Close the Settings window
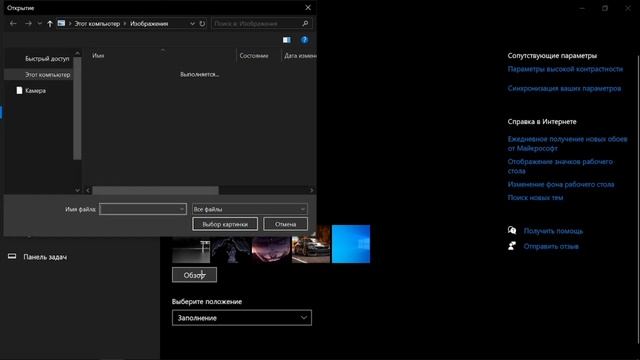The height and width of the screenshot is (360, 640). coord(628,8)
